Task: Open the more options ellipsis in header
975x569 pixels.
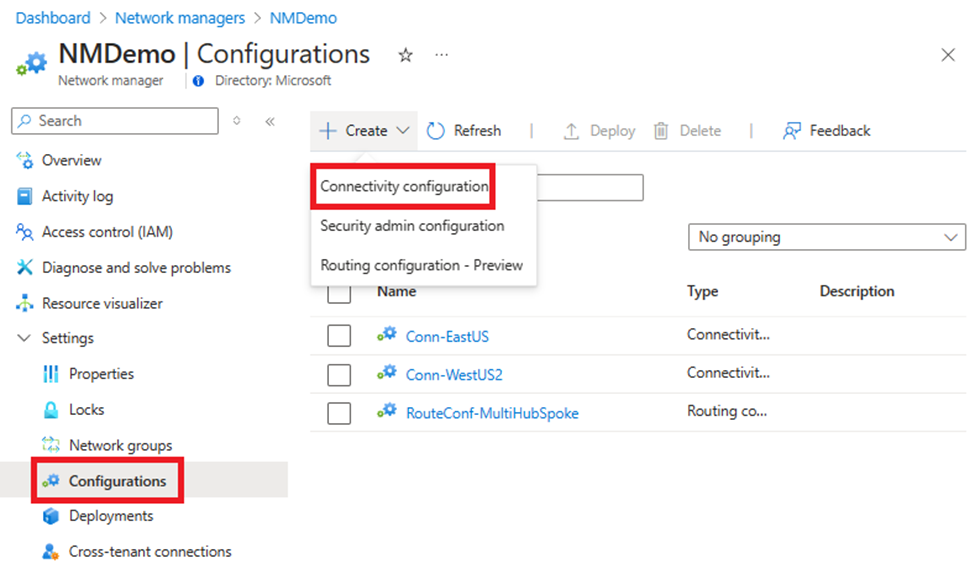Action: (x=441, y=56)
